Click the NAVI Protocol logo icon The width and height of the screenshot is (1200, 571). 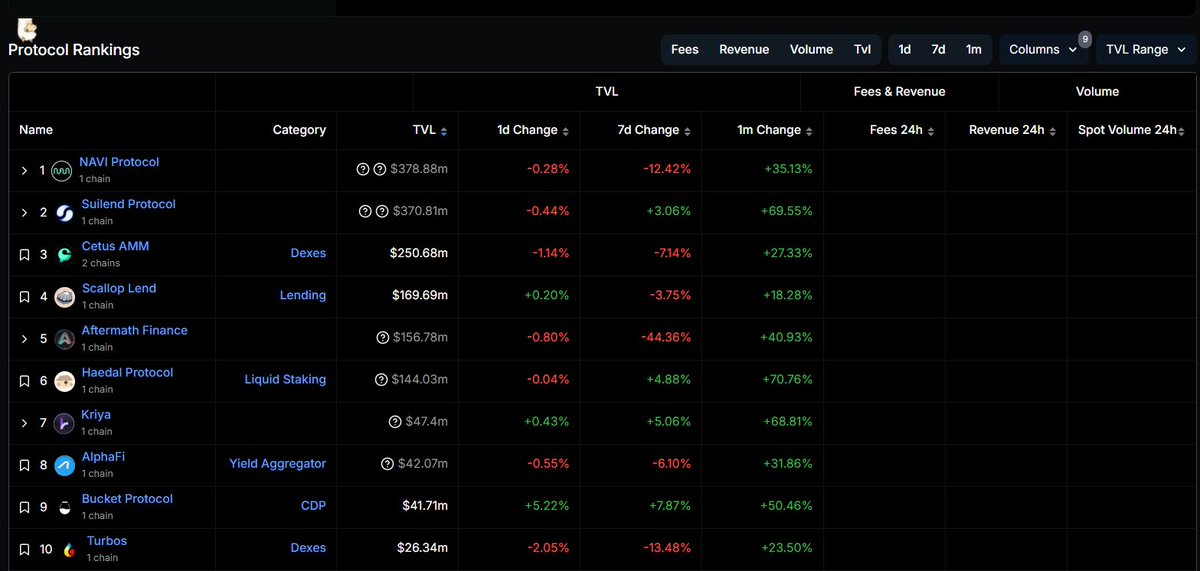(x=63, y=171)
